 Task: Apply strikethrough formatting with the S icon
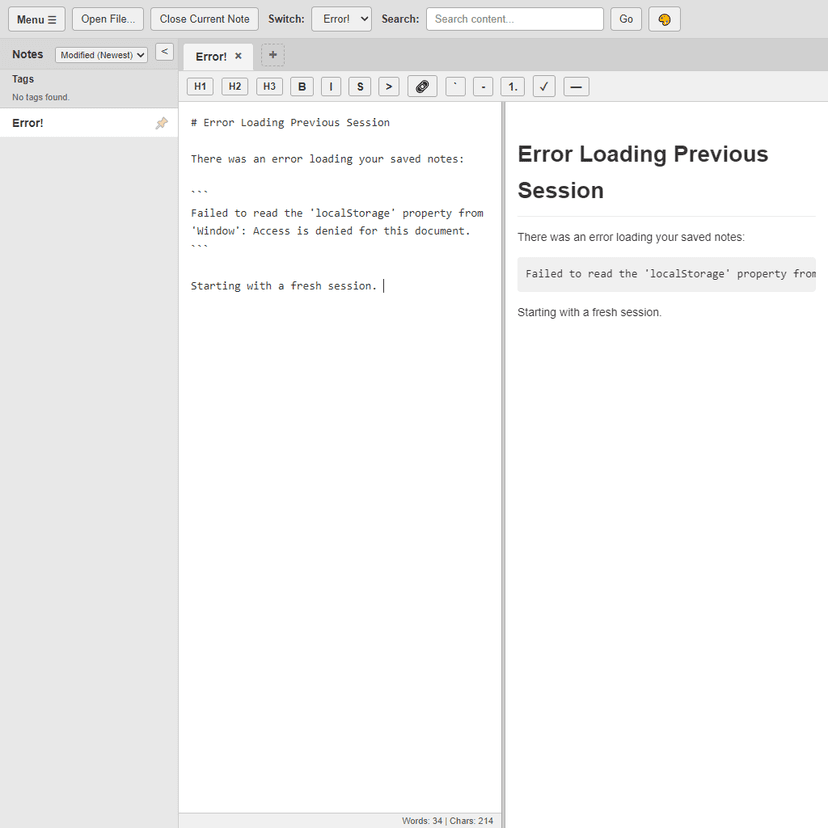pyautogui.click(x=359, y=86)
